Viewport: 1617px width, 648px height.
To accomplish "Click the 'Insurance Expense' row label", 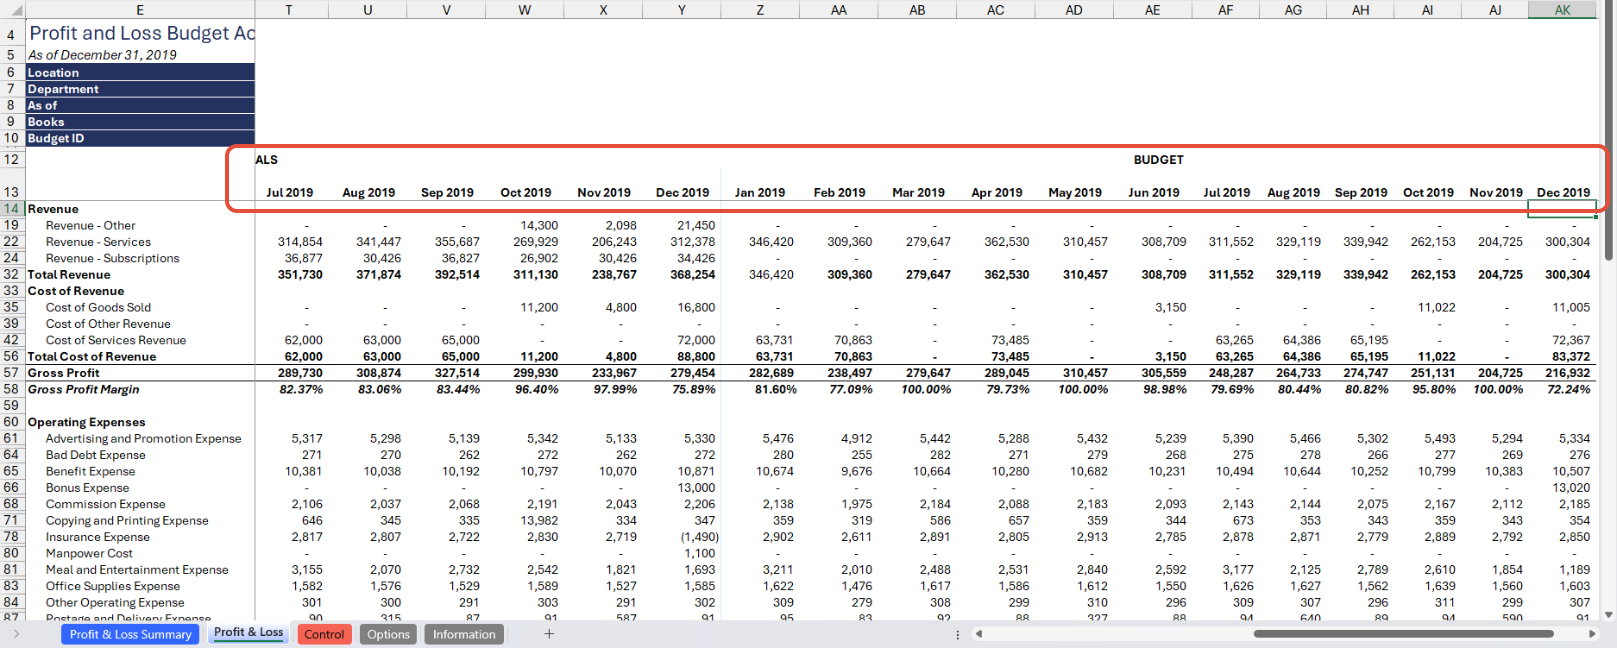I will [97, 537].
